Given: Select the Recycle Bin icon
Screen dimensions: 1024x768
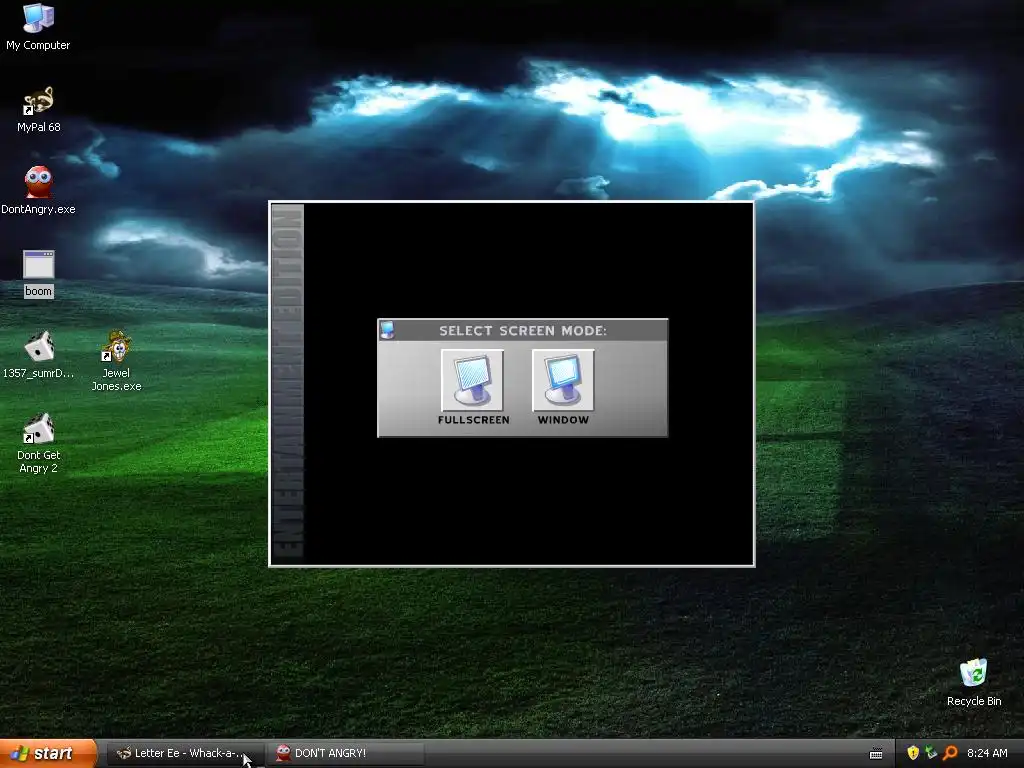Looking at the screenshot, I should 973,682.
